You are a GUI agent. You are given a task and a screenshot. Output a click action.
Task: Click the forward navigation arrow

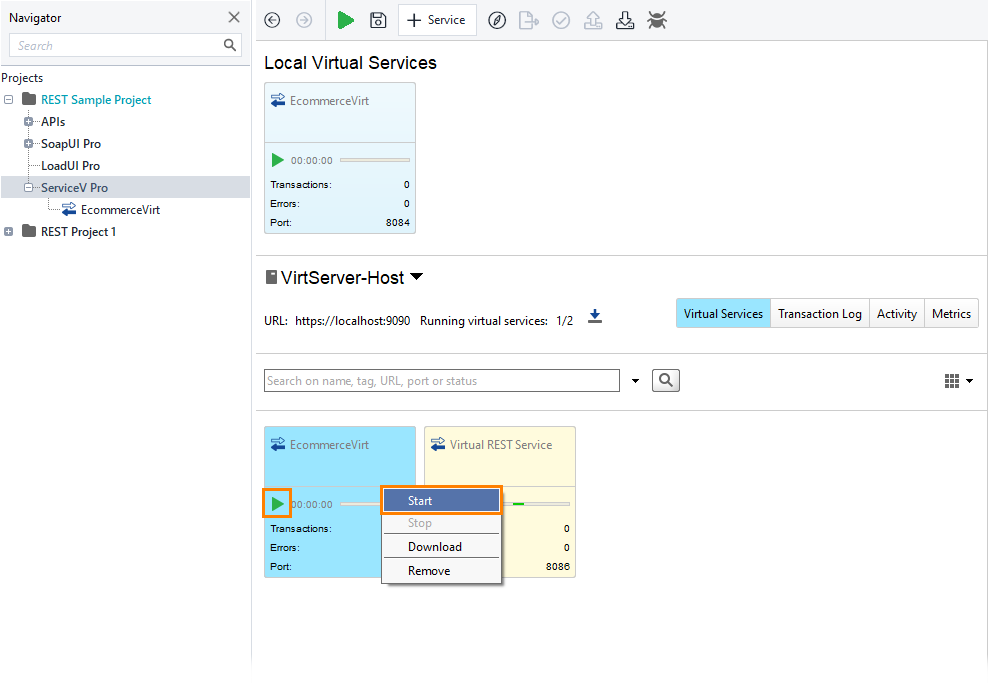(304, 20)
